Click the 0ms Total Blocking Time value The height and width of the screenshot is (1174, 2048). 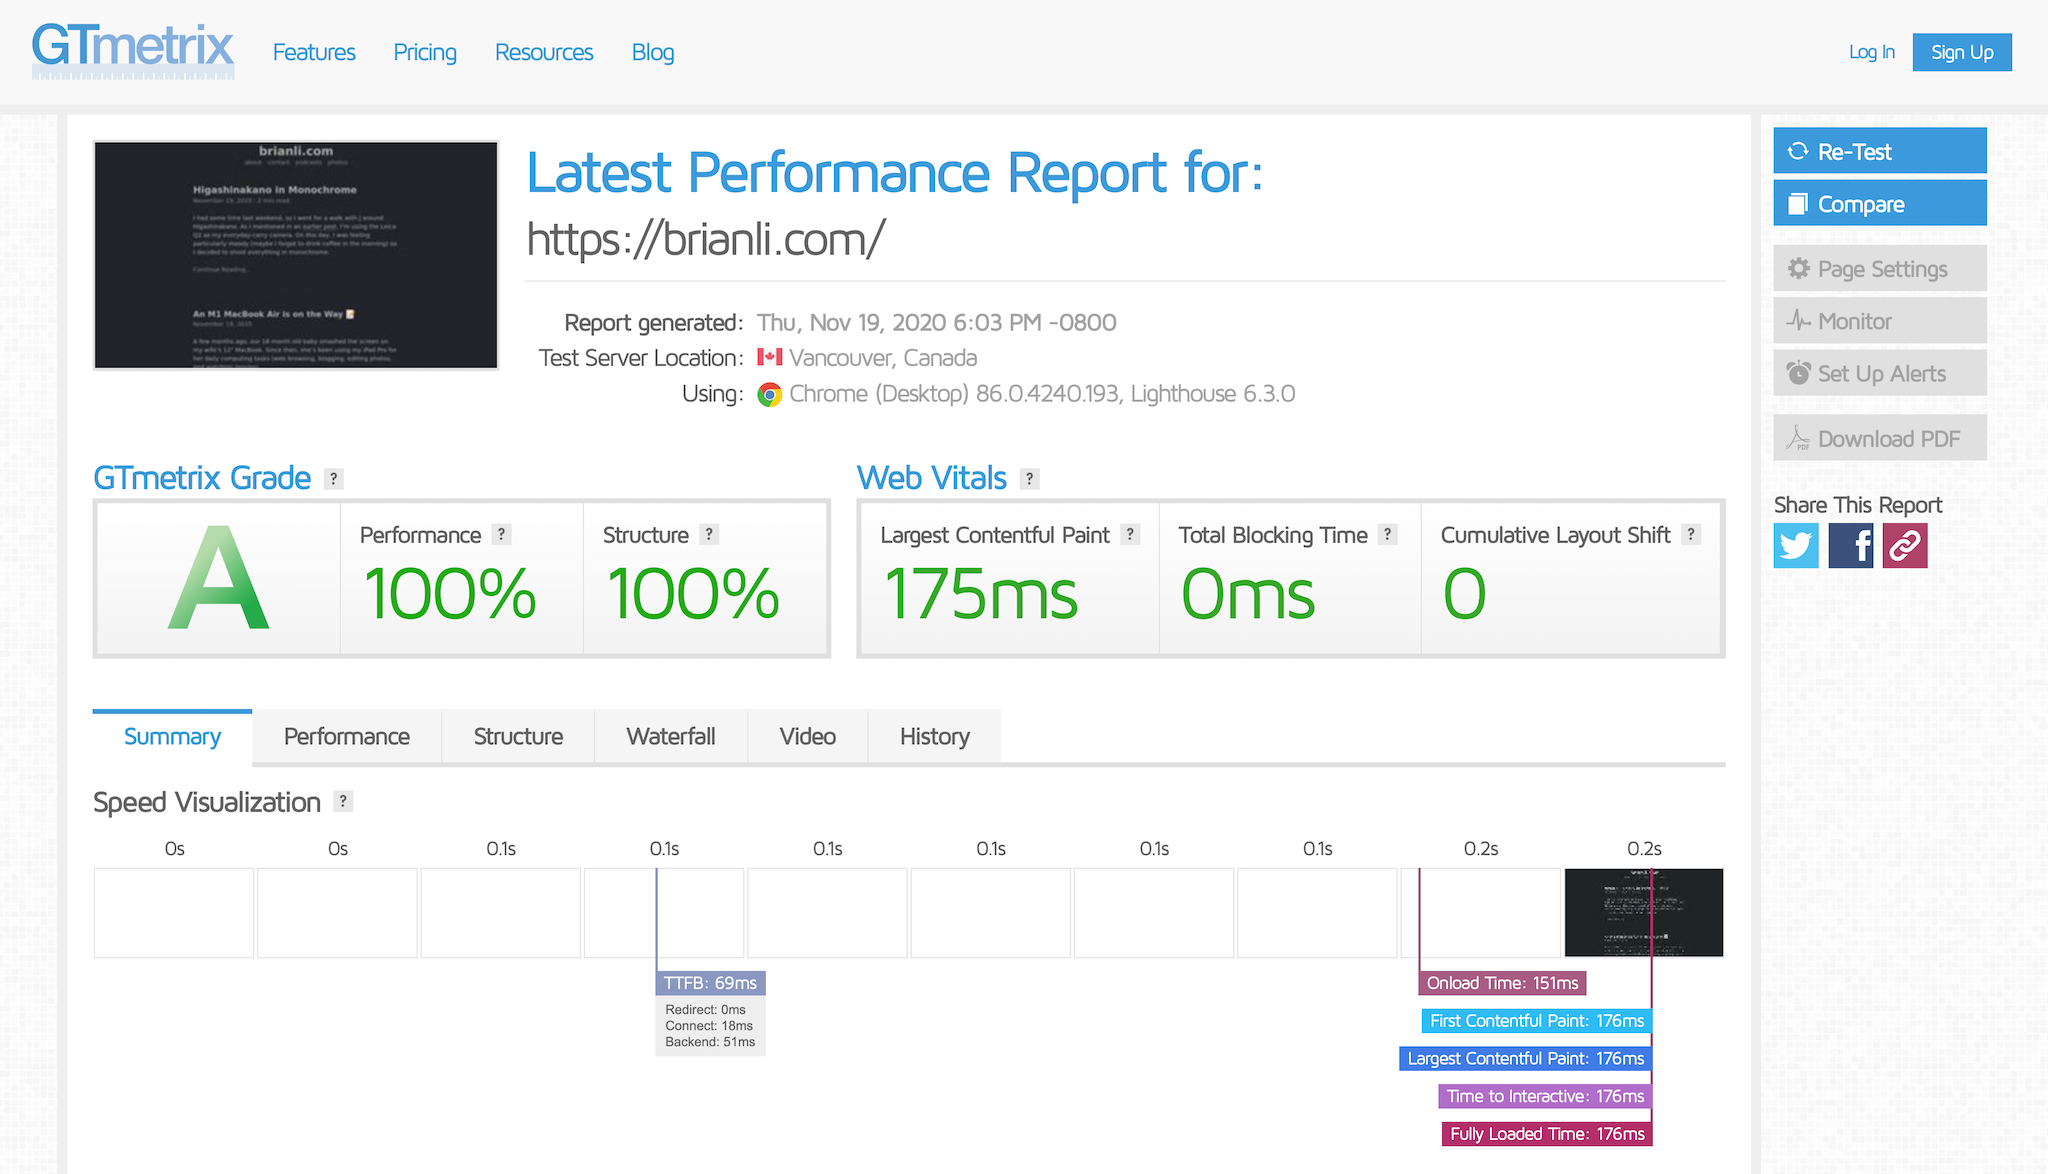1248,594
